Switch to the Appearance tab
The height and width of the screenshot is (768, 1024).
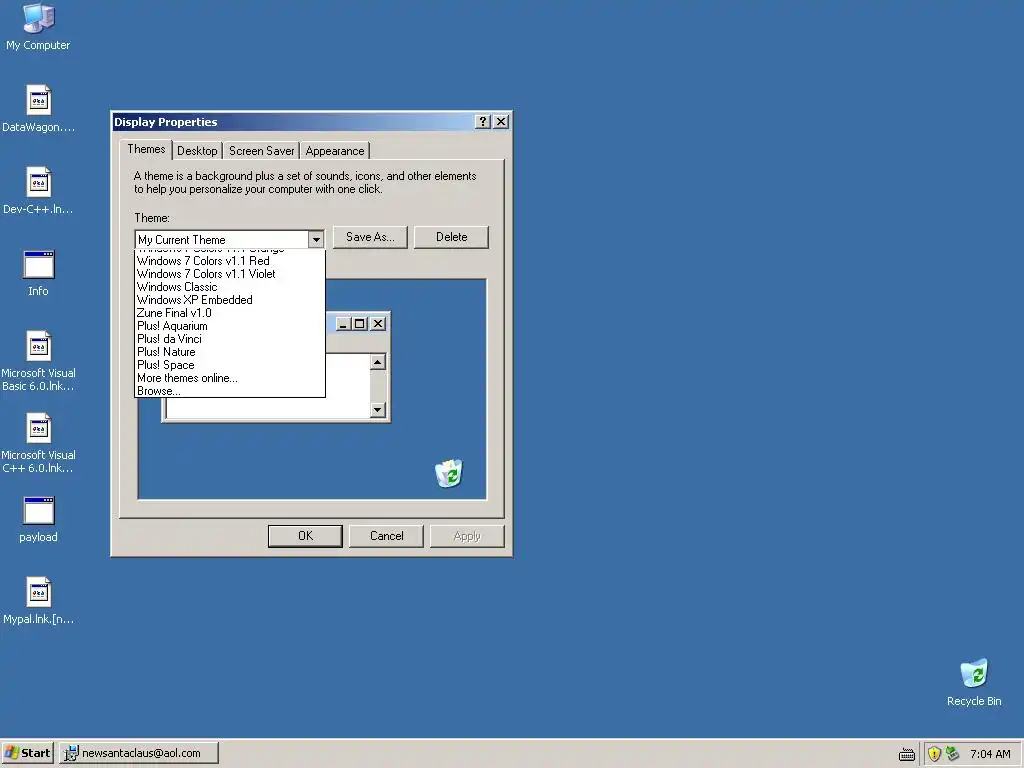[x=335, y=151]
